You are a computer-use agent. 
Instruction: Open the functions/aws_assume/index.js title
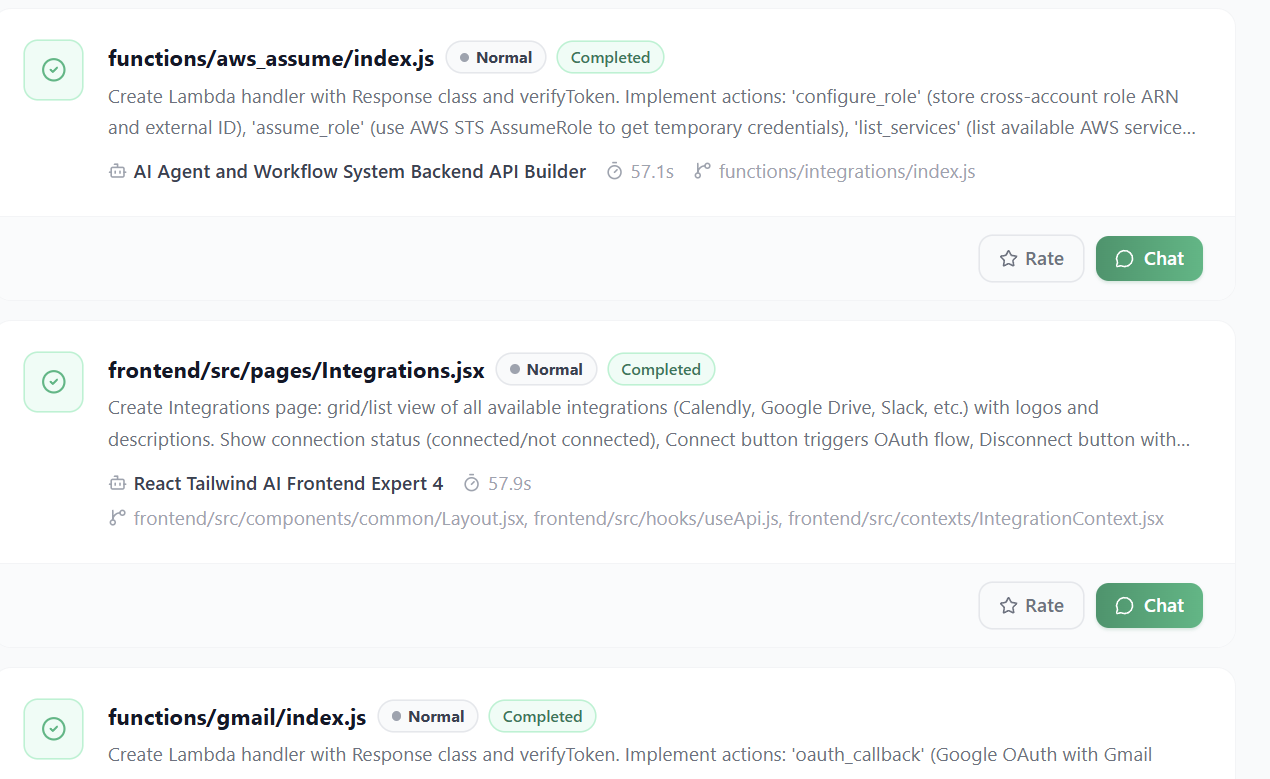coord(271,58)
